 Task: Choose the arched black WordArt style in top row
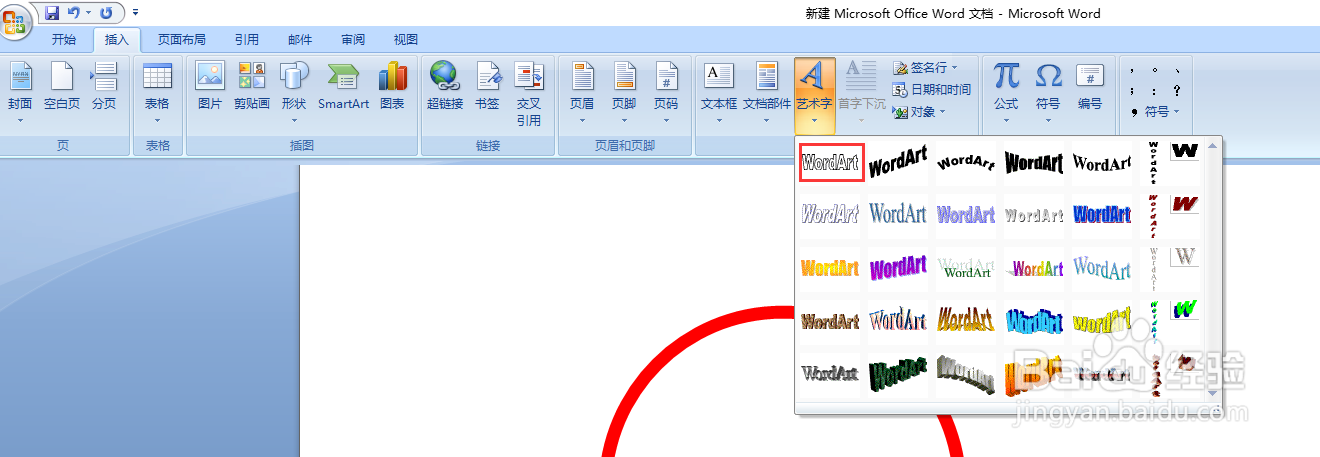(x=966, y=162)
